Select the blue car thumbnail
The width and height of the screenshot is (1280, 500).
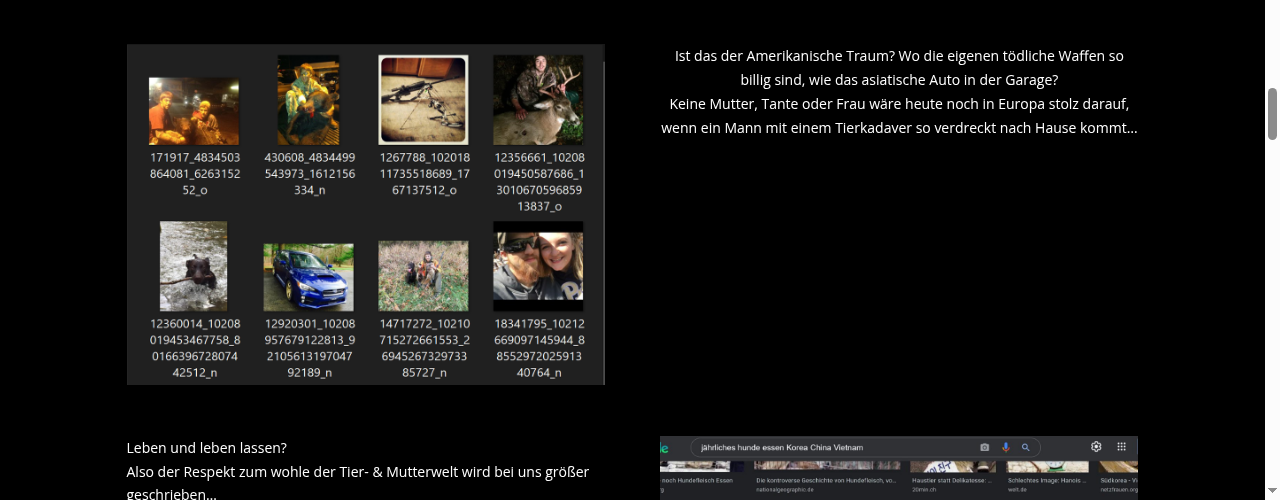pos(308,277)
